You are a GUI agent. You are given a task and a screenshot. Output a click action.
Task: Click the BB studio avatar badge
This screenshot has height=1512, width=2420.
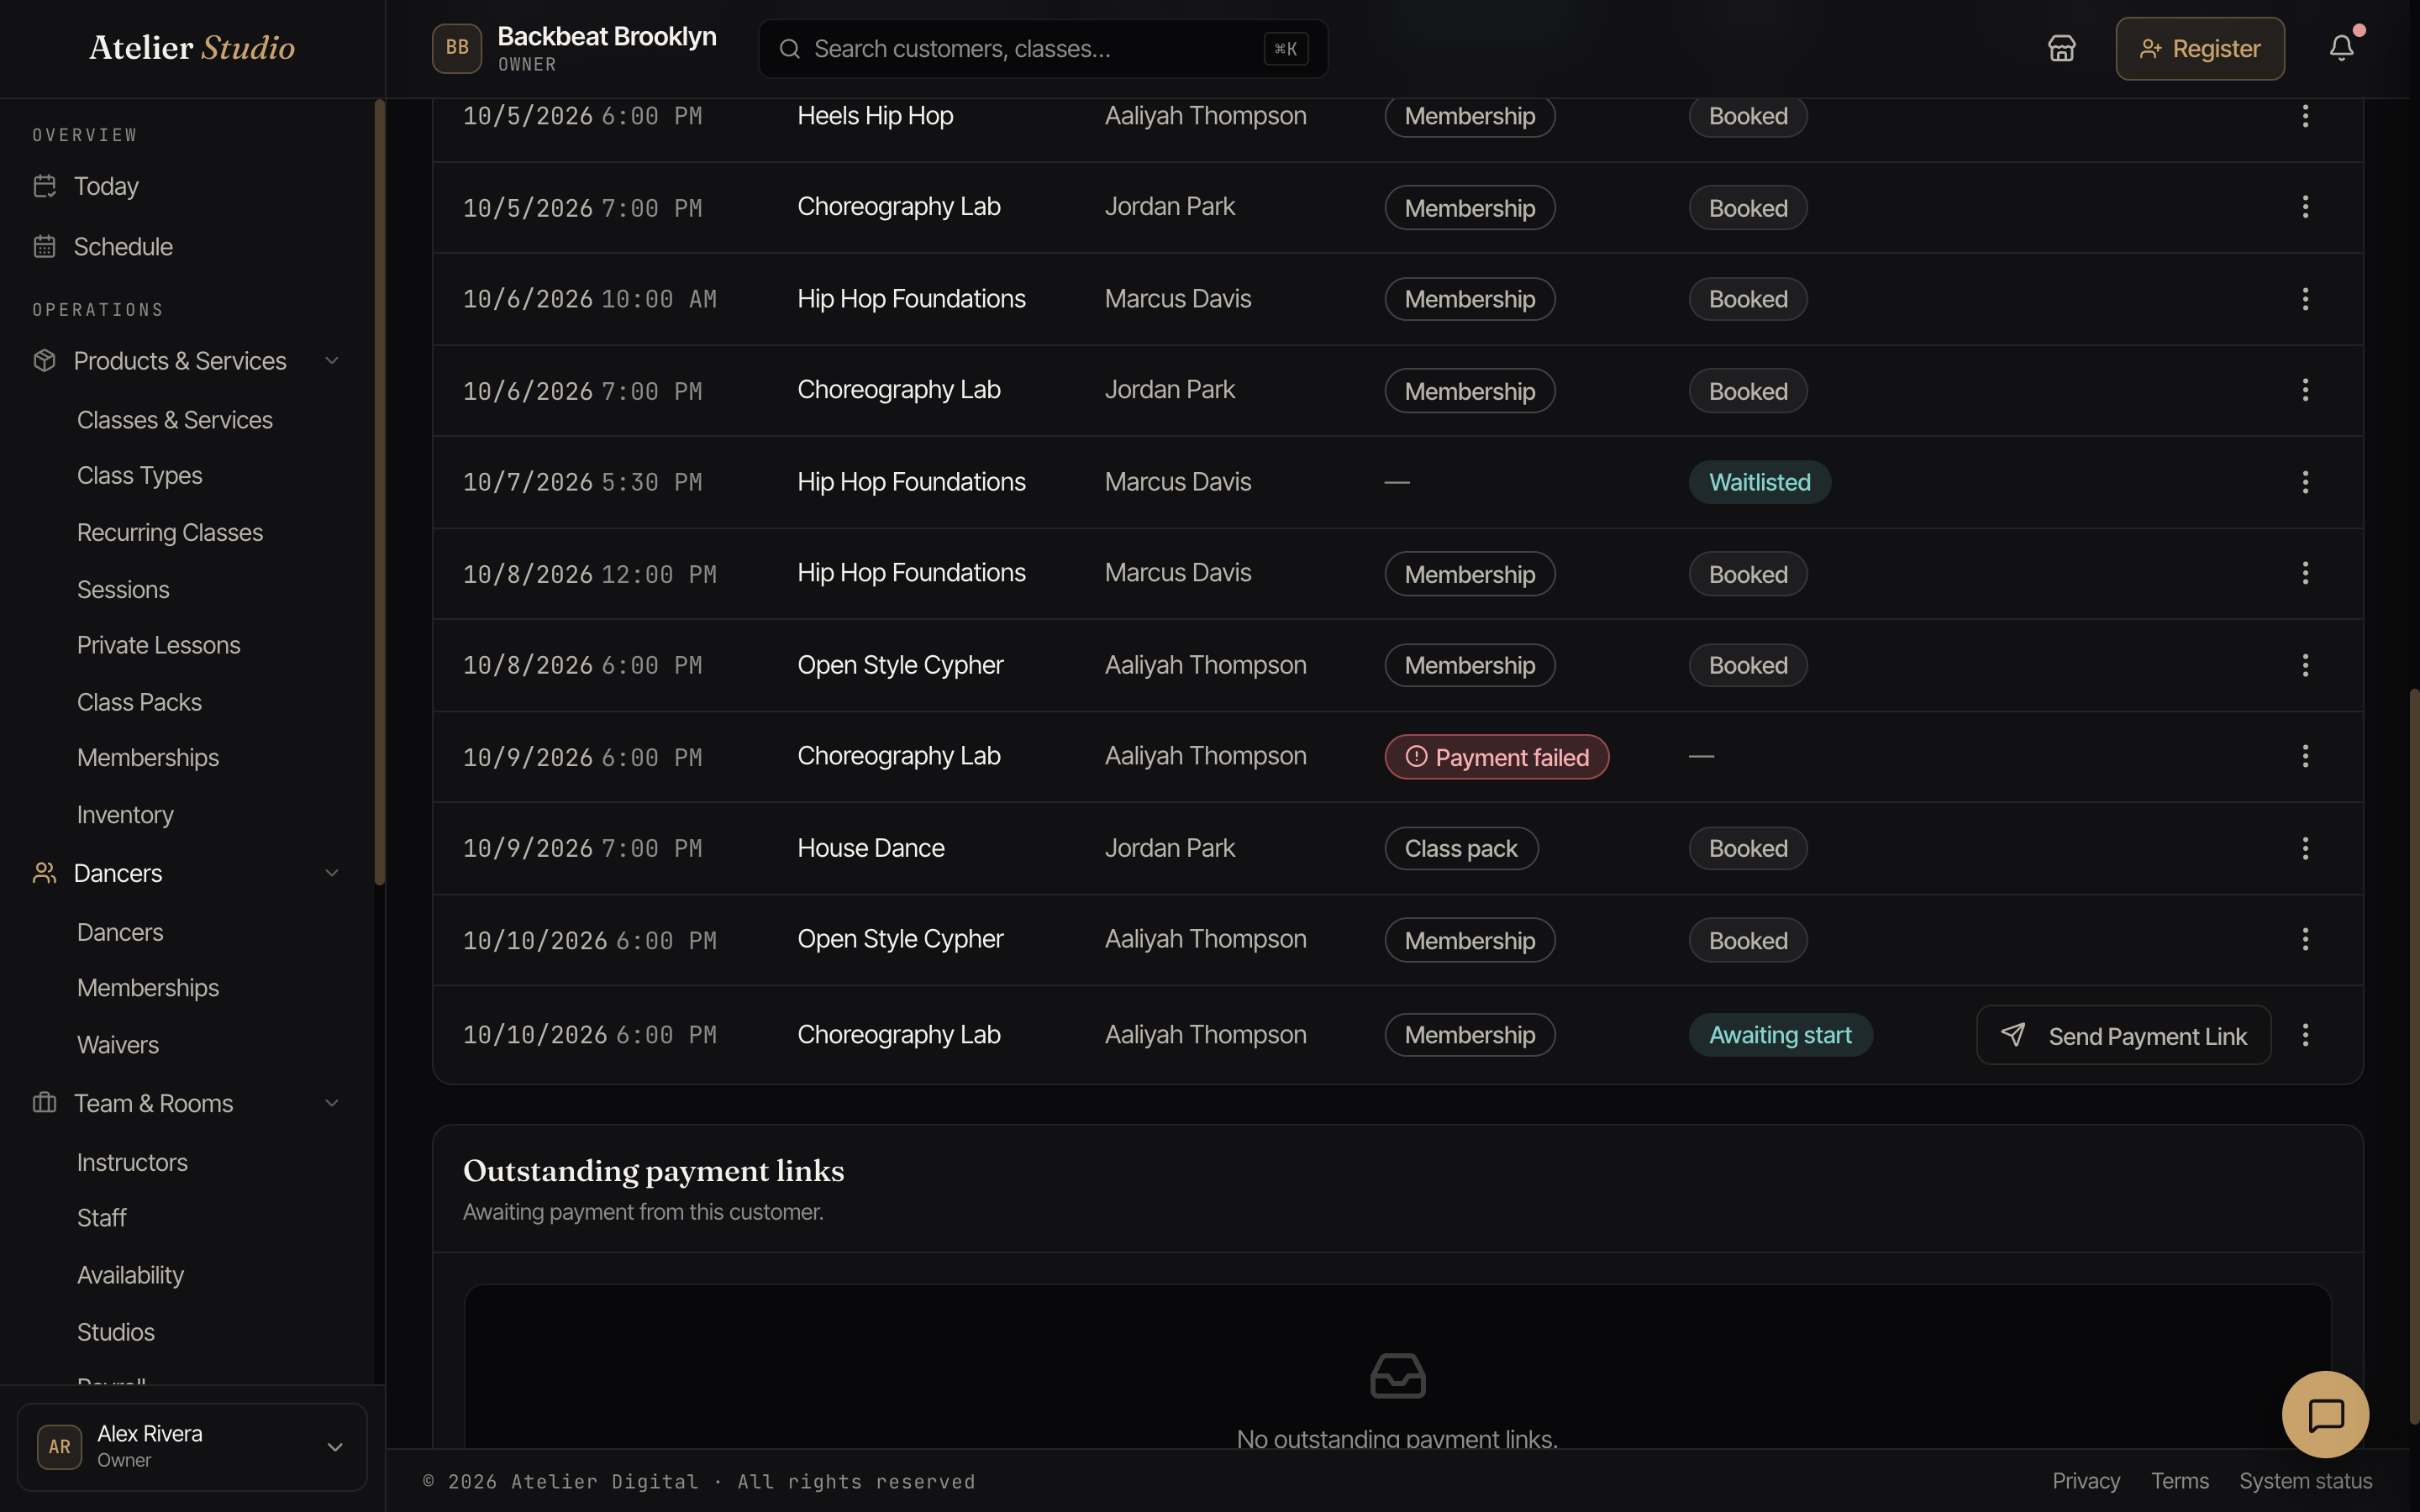coord(457,48)
